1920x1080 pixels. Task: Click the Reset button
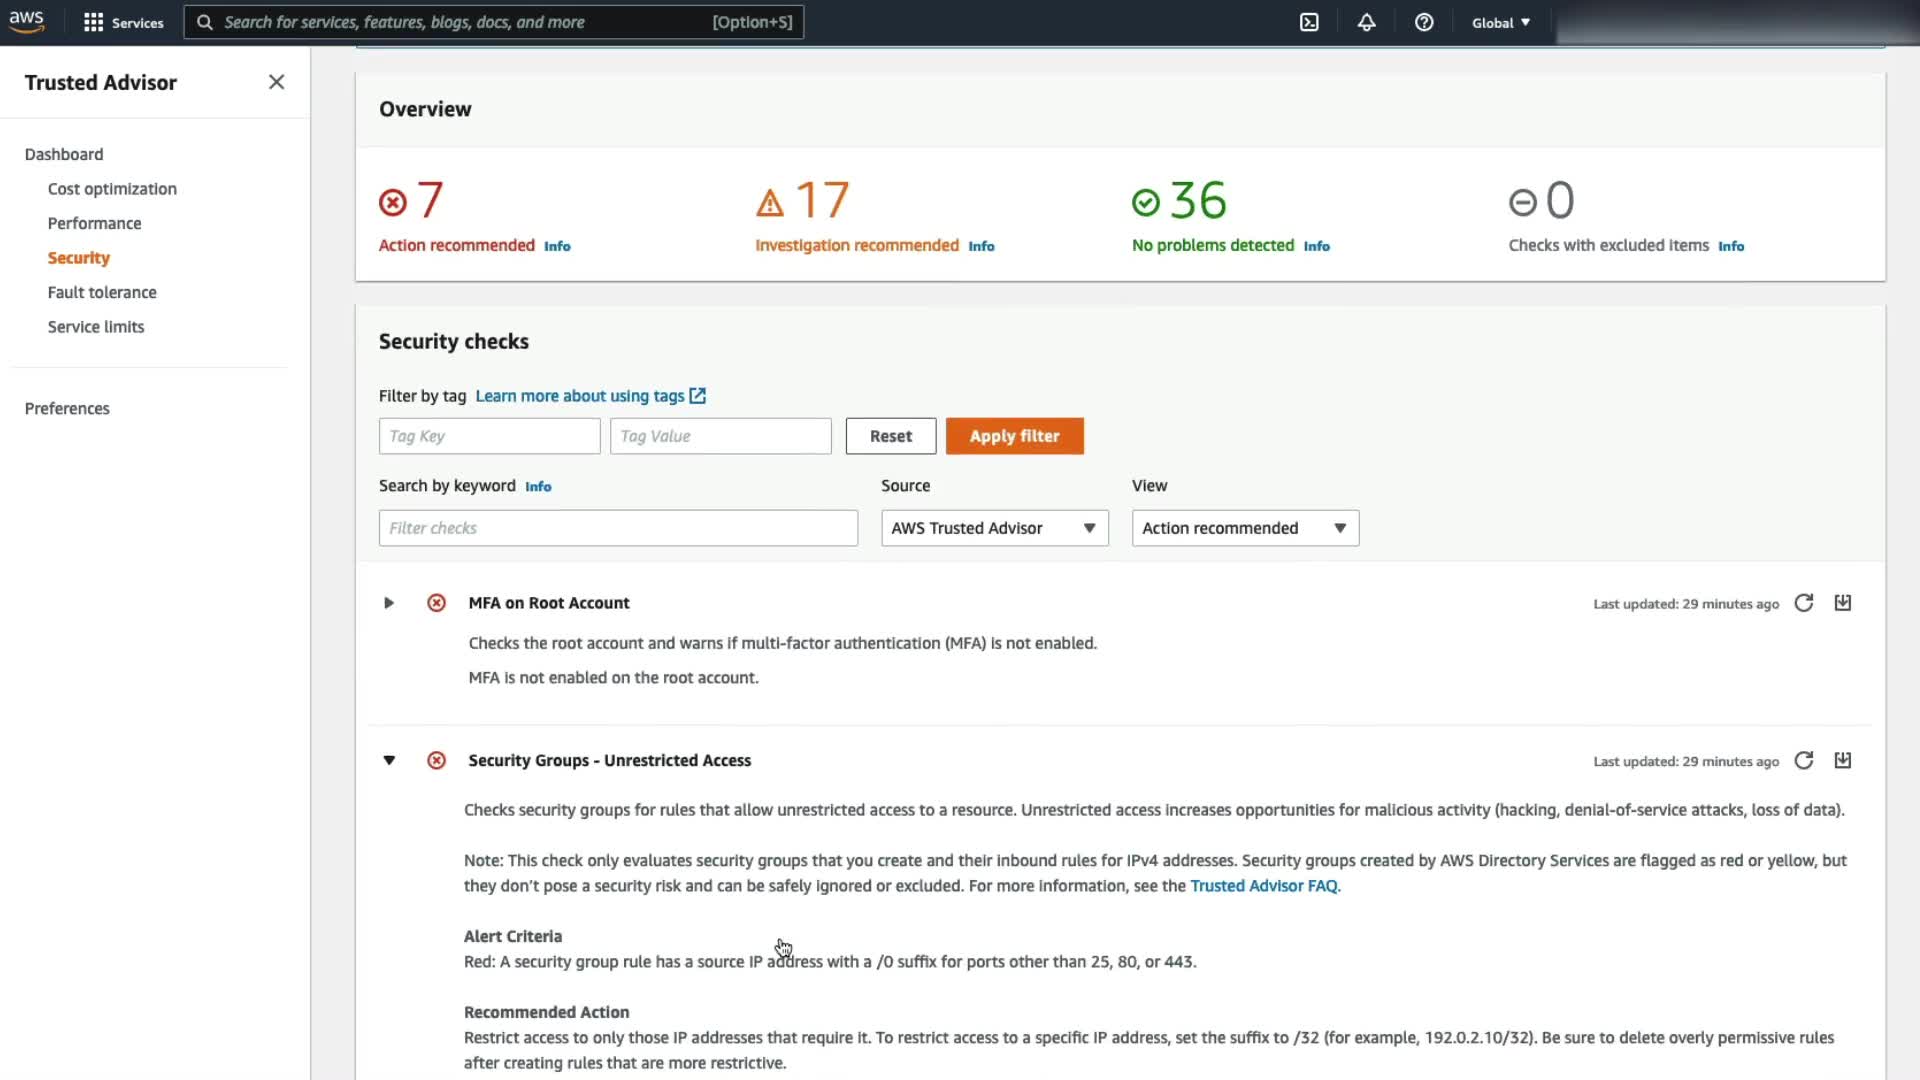(x=890, y=436)
